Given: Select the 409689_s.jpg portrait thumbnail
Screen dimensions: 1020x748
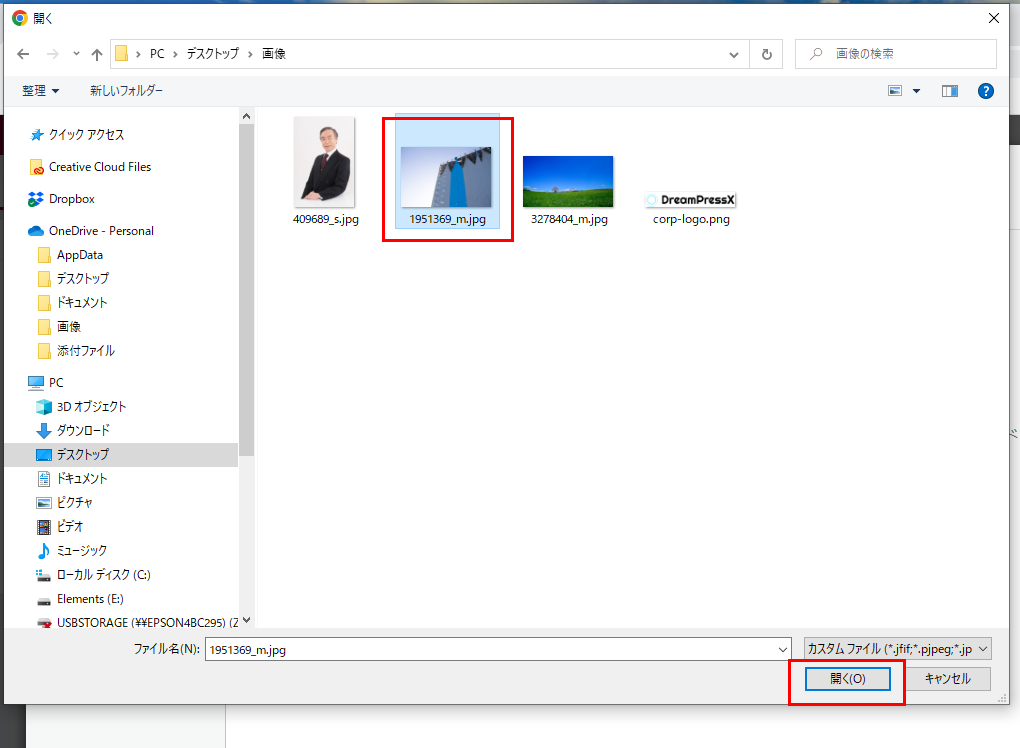Looking at the screenshot, I should [x=324, y=162].
